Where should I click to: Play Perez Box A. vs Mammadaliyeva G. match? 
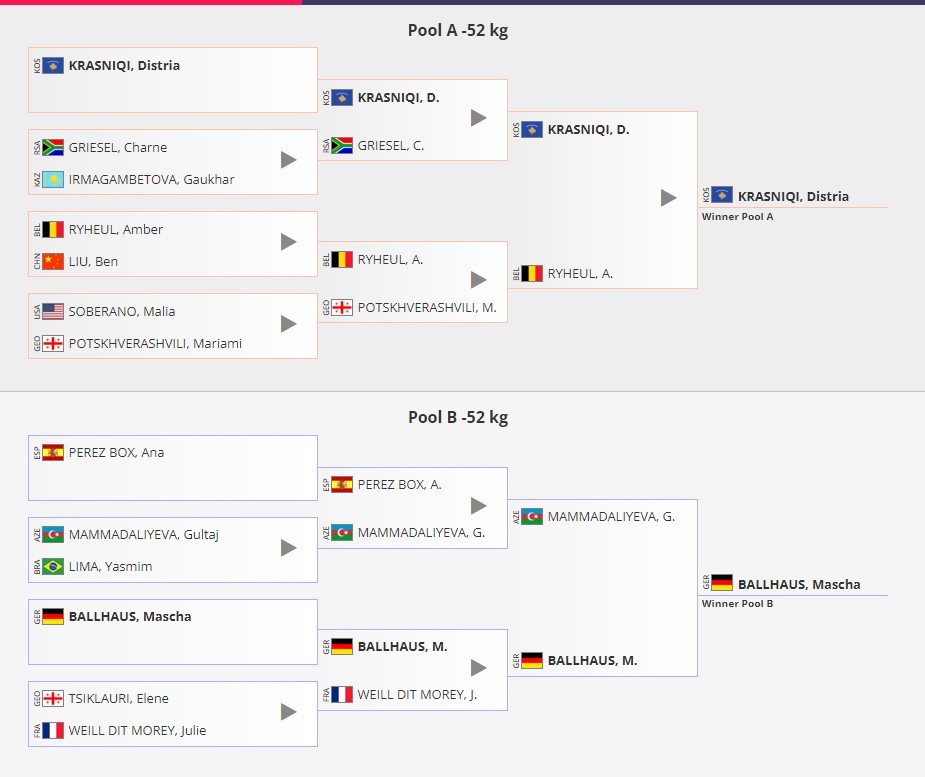click(478, 506)
